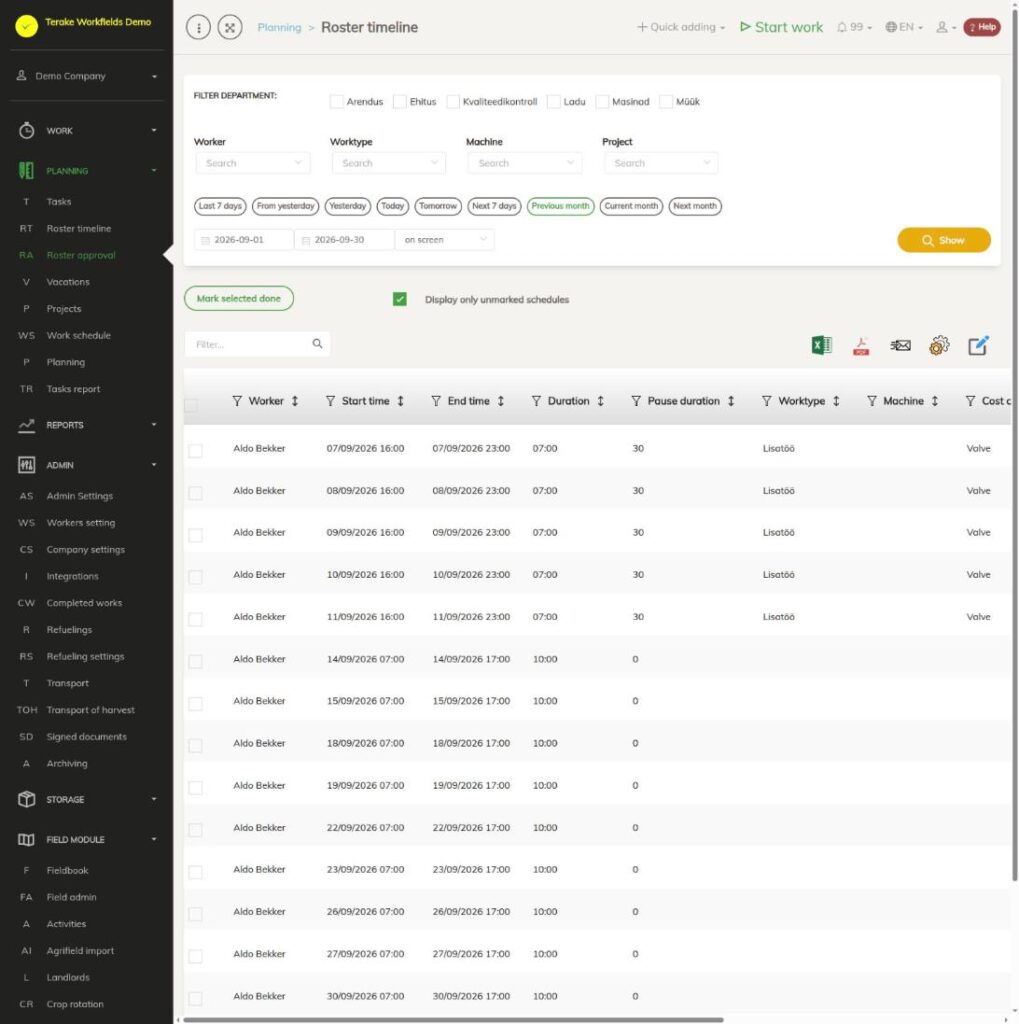Open the Worker search dropdown

tap(253, 163)
